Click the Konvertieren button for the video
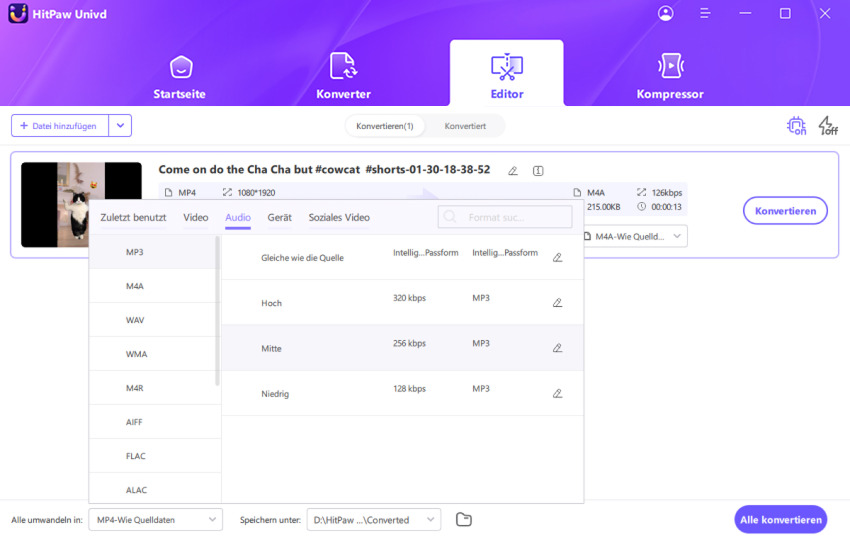Image resolution: width=850 pixels, height=540 pixels. tap(785, 211)
